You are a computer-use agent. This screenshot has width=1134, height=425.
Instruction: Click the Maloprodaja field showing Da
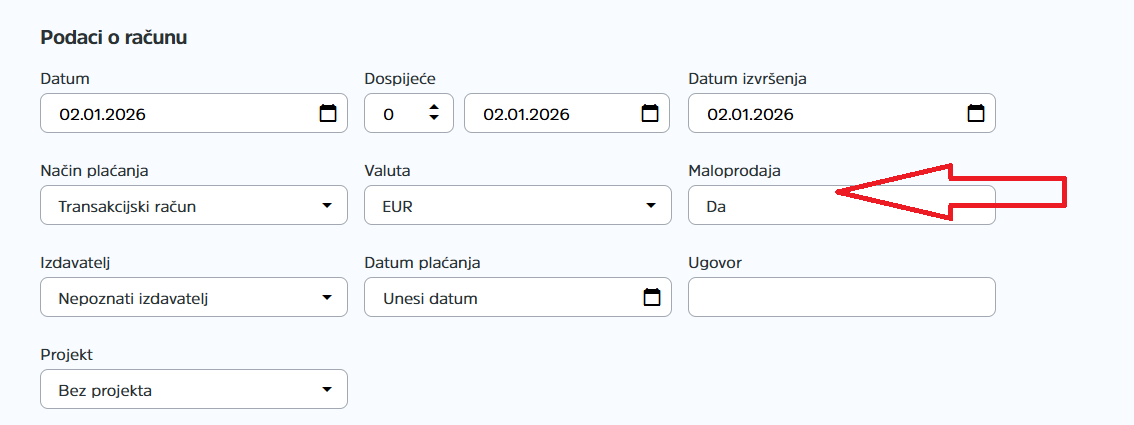[x=760, y=206]
